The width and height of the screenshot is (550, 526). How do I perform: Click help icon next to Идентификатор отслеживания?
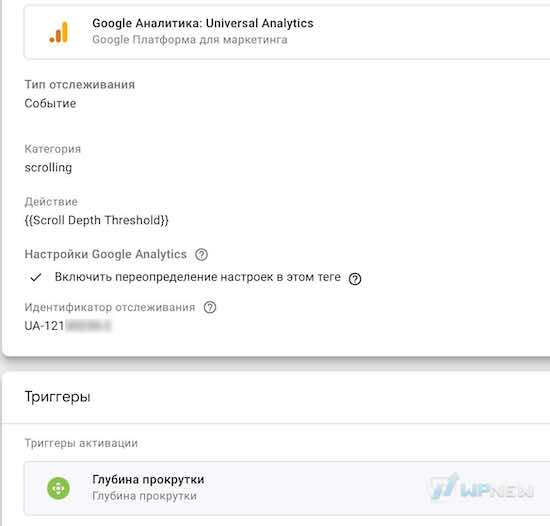coord(210,308)
